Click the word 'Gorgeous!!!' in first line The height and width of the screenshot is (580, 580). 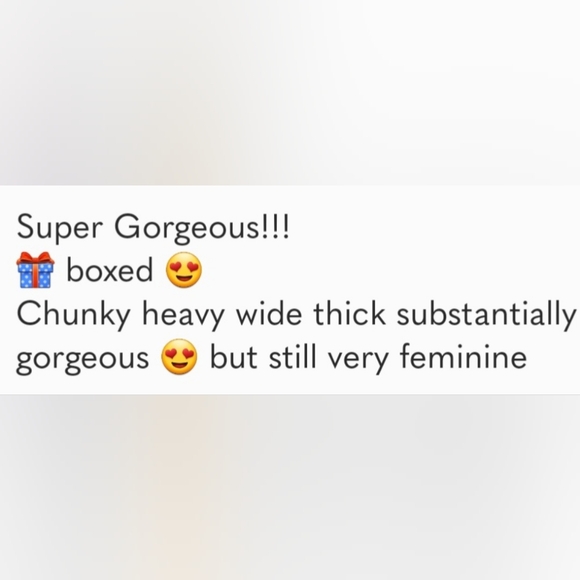(202, 228)
